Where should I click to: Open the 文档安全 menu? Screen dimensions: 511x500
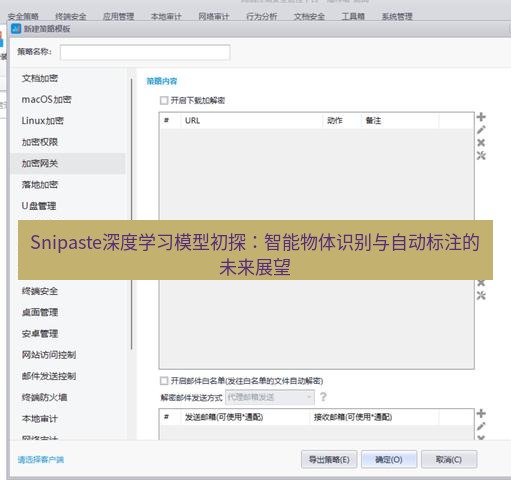pos(309,16)
